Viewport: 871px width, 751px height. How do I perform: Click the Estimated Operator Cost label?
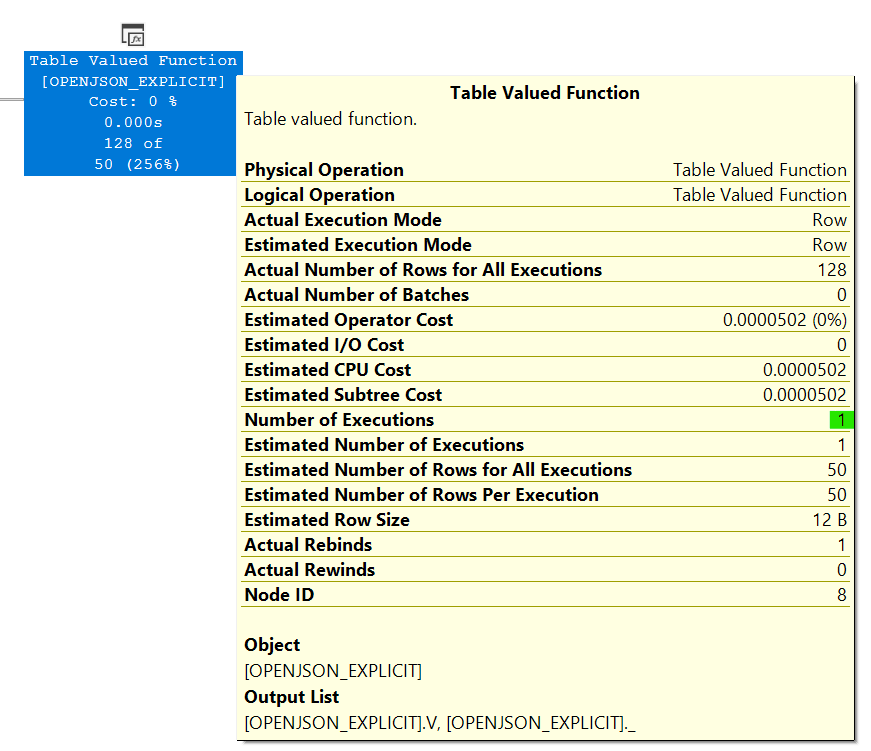(x=348, y=320)
